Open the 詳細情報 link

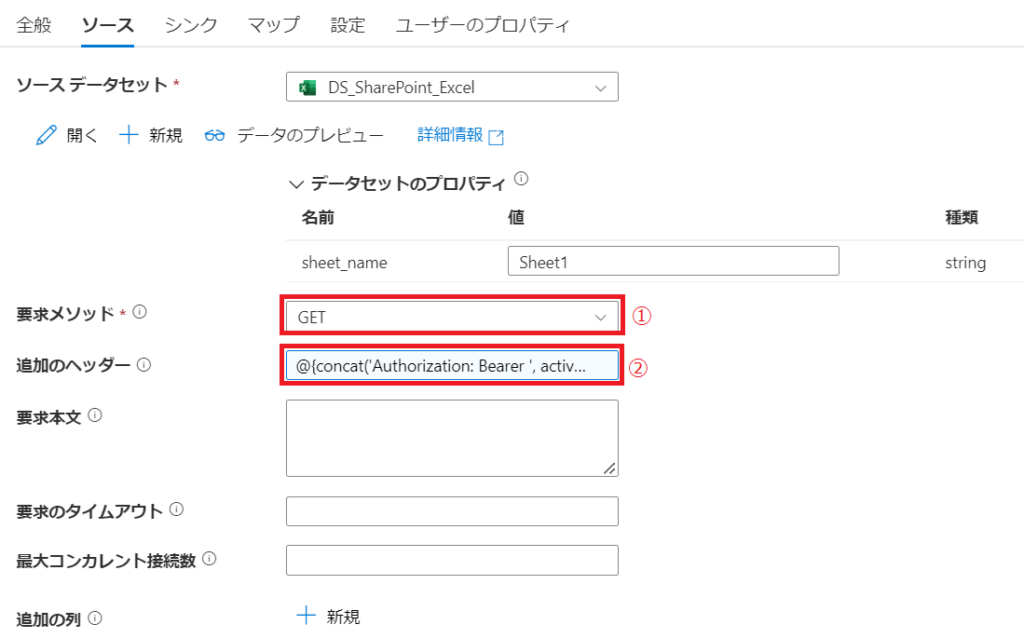click(x=450, y=135)
